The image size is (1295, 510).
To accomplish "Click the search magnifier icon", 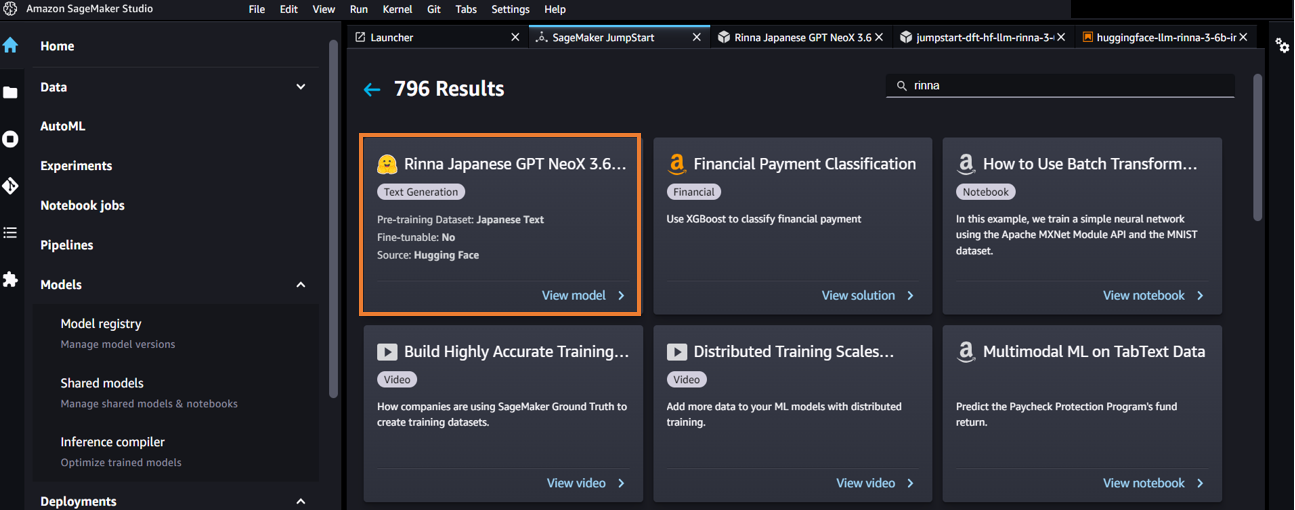I will click(x=901, y=86).
